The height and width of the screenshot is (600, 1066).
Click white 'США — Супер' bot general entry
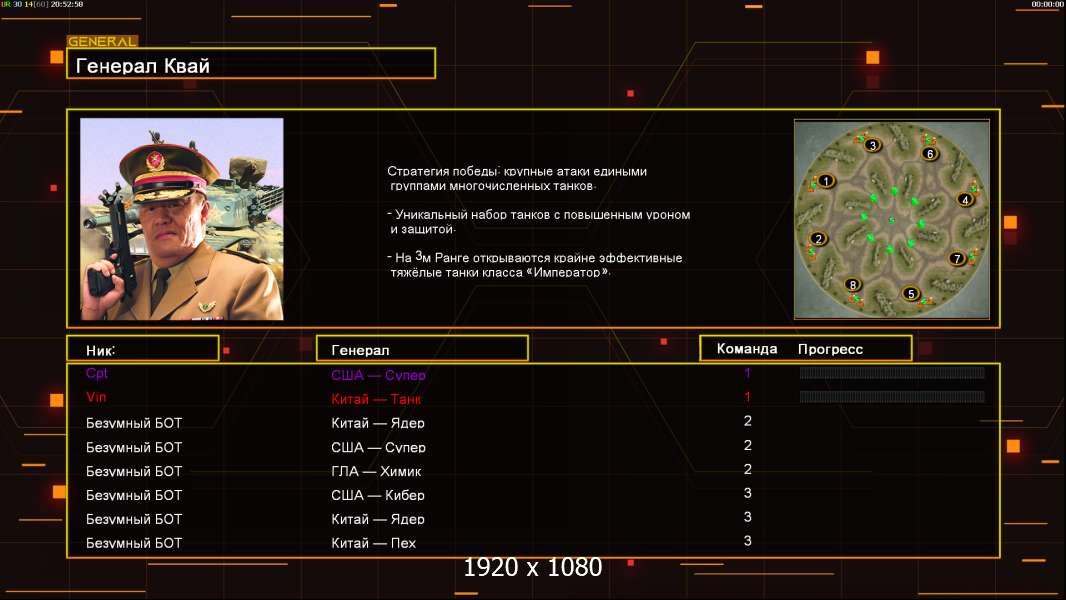pos(378,447)
